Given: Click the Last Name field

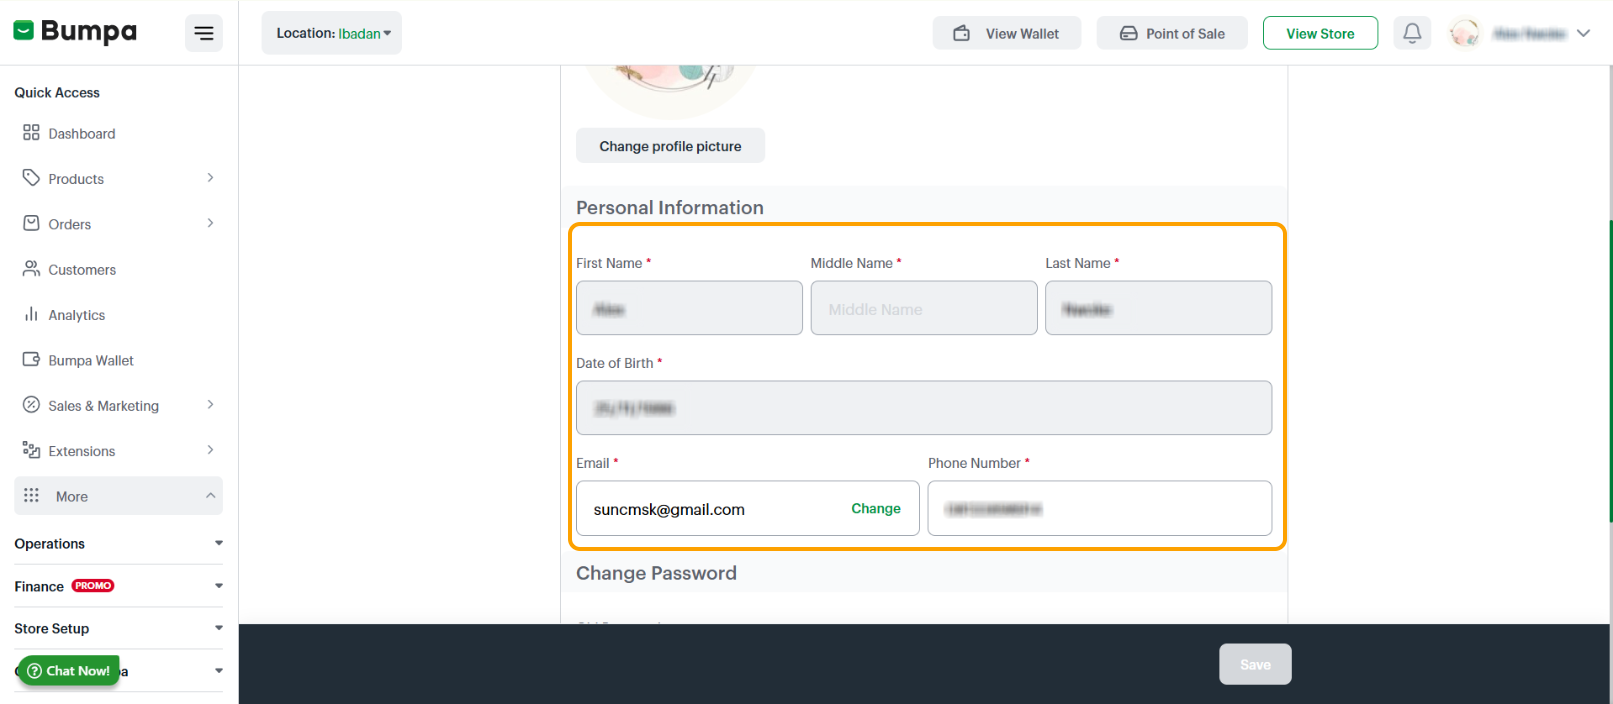Looking at the screenshot, I should [1158, 308].
